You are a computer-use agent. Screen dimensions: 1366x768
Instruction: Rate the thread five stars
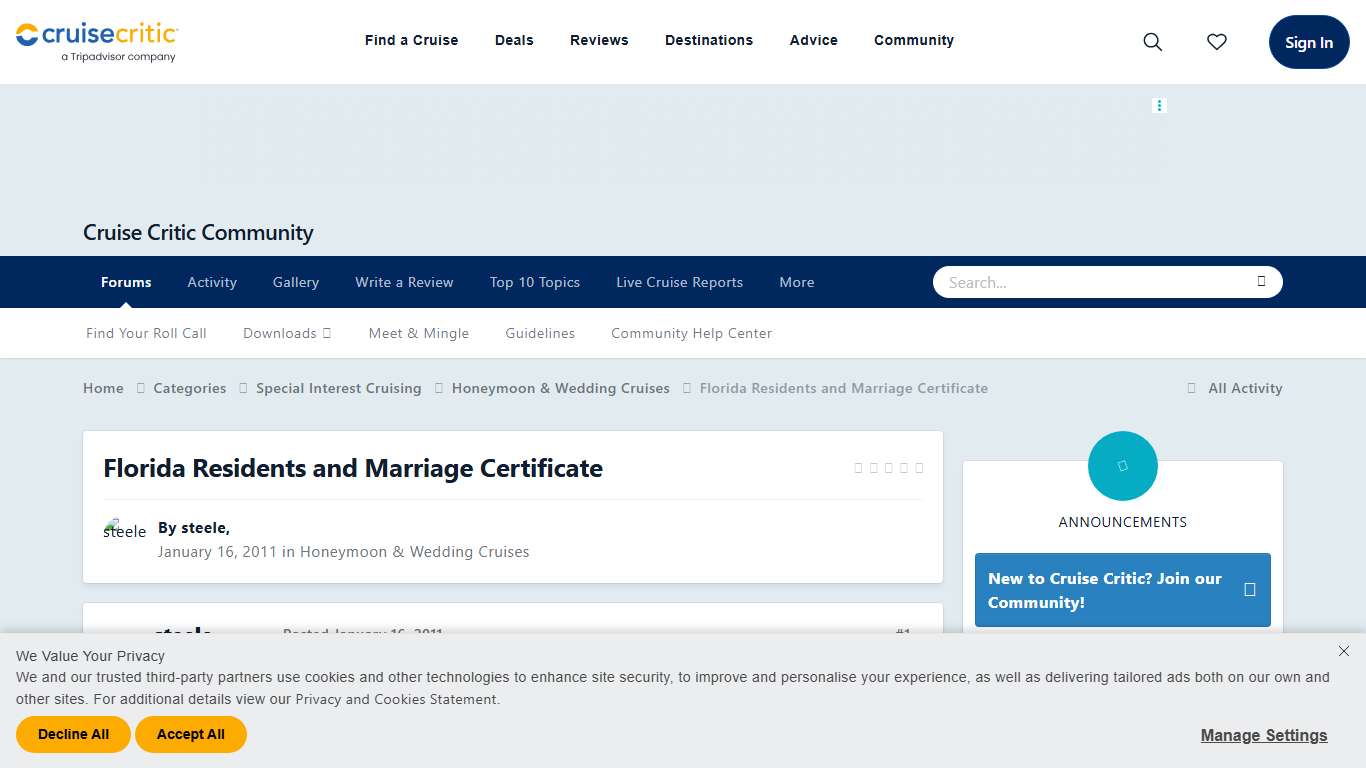(918, 467)
